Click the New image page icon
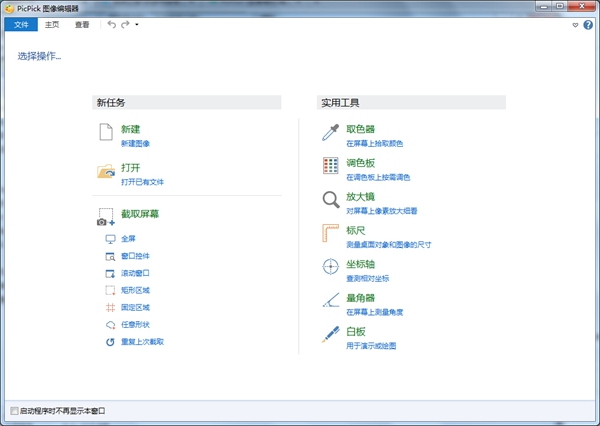Image resolution: width=600 pixels, height=426 pixels. pos(106,133)
